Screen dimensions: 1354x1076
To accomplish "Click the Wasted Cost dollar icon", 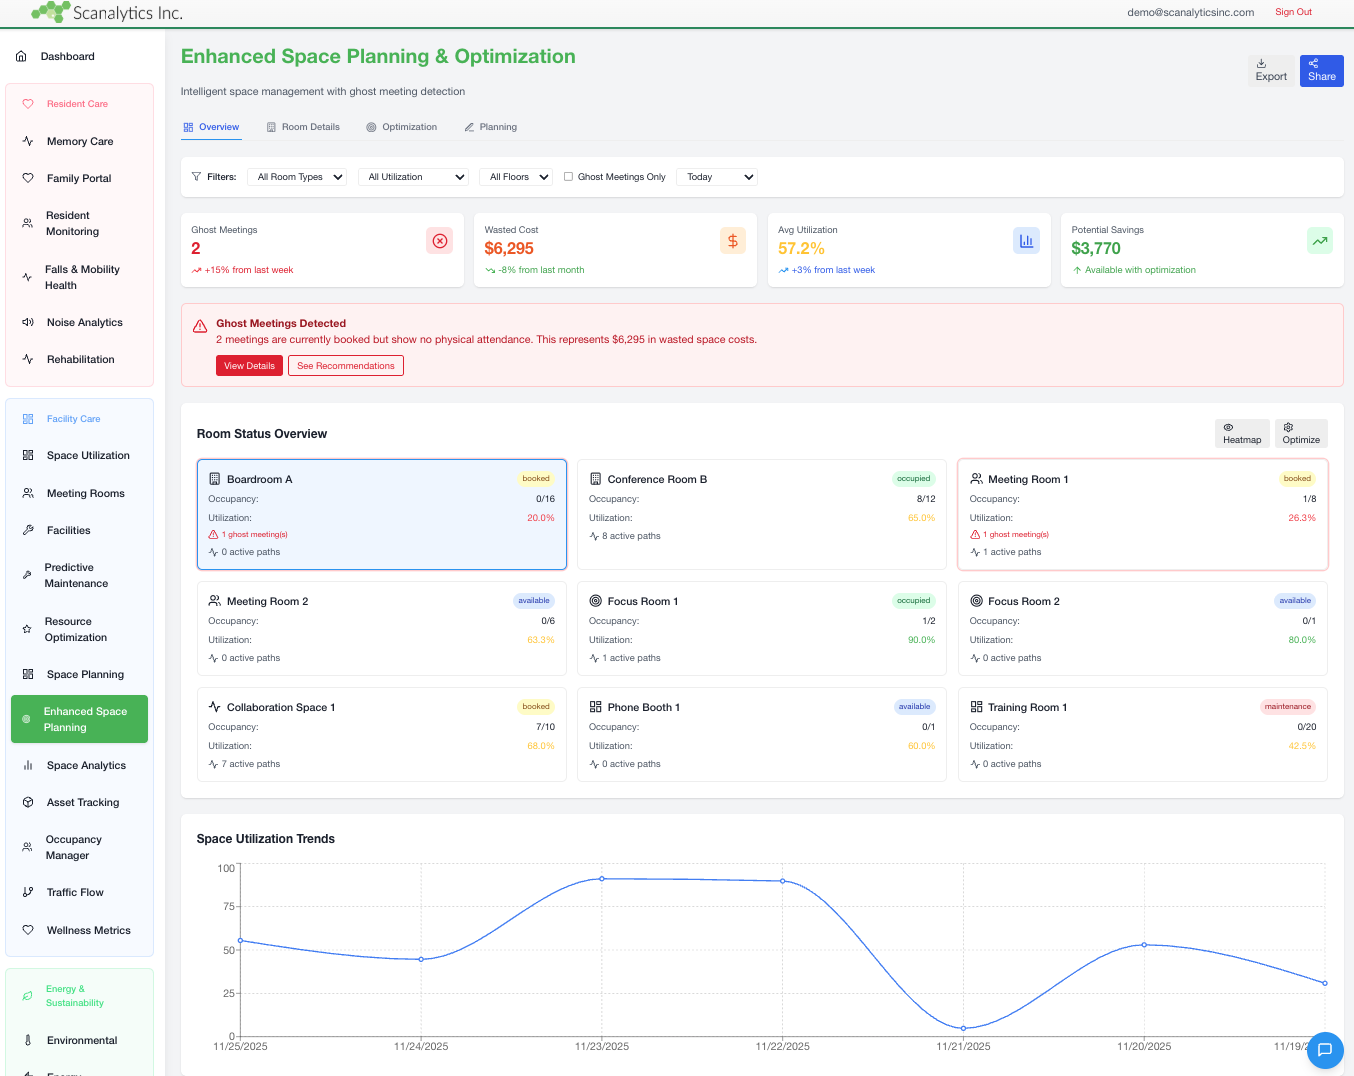I will (x=733, y=240).
